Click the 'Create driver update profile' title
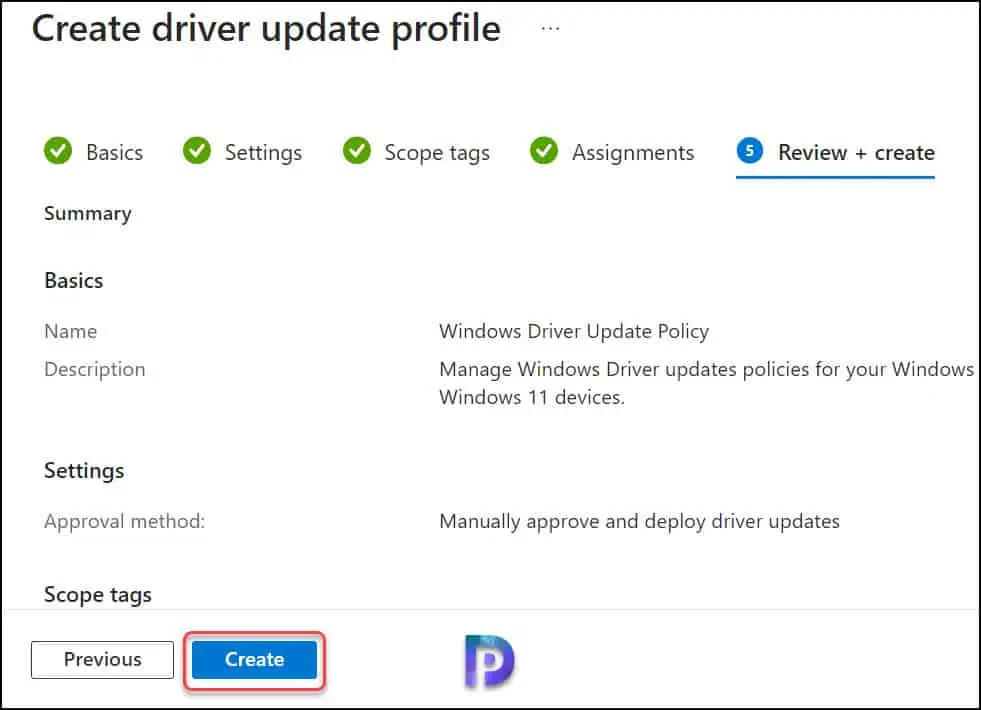The height and width of the screenshot is (710, 981). [267, 29]
